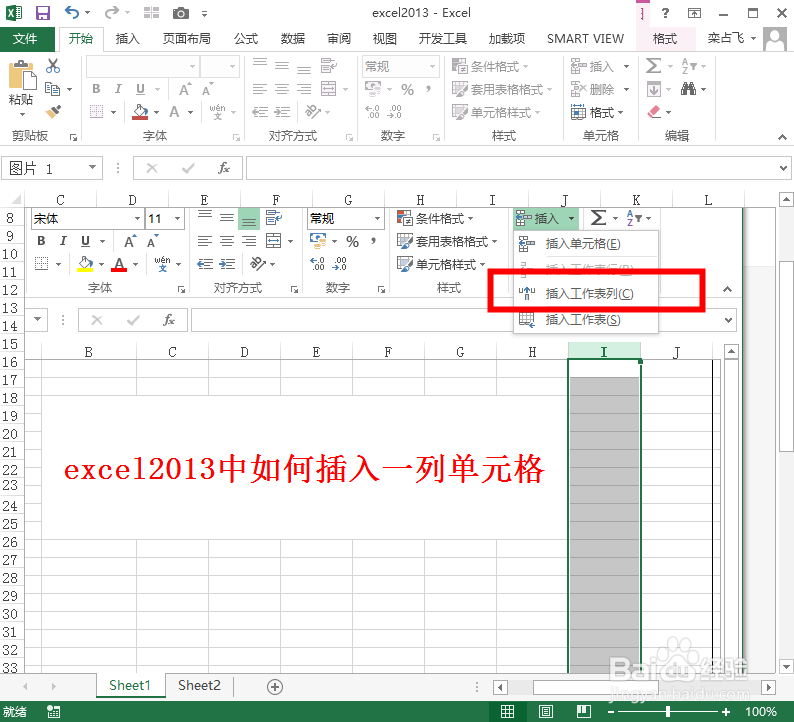Adjust the zoom slider handle
This screenshot has height=722, width=794.
[668, 711]
